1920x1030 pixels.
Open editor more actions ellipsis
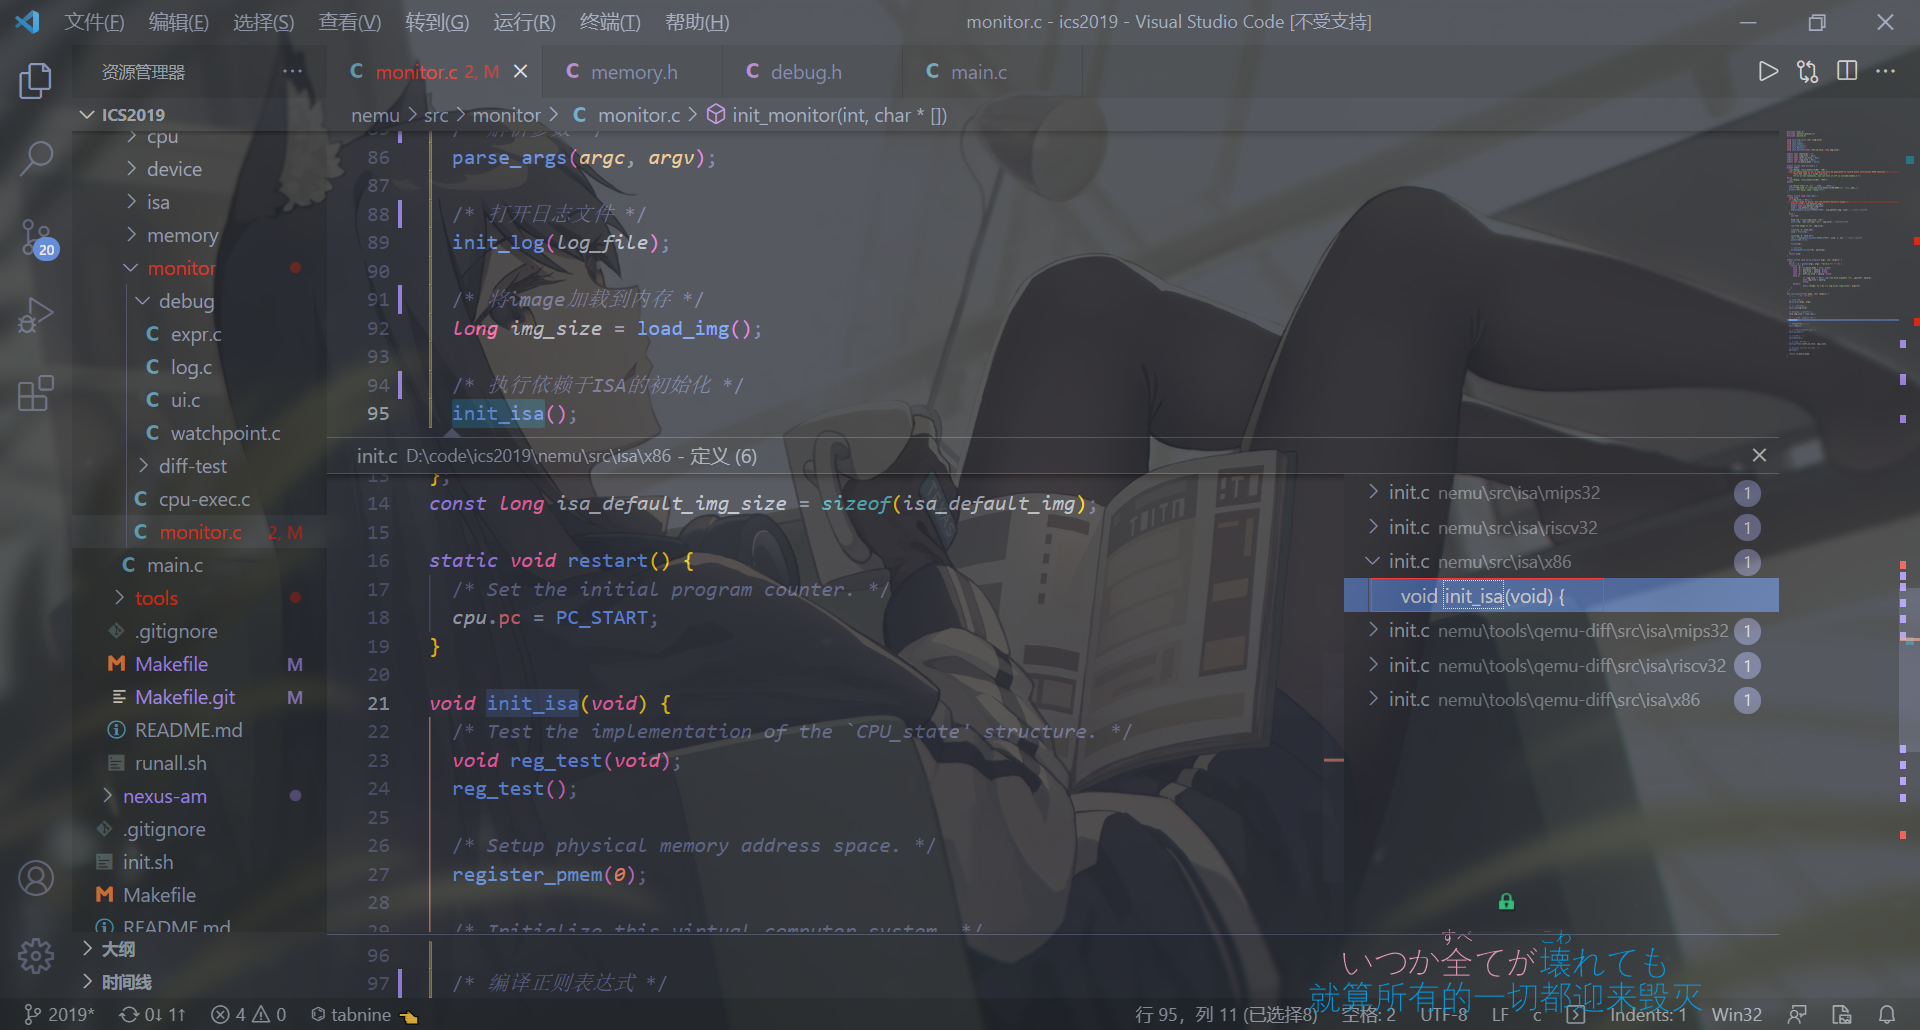coord(1885,71)
